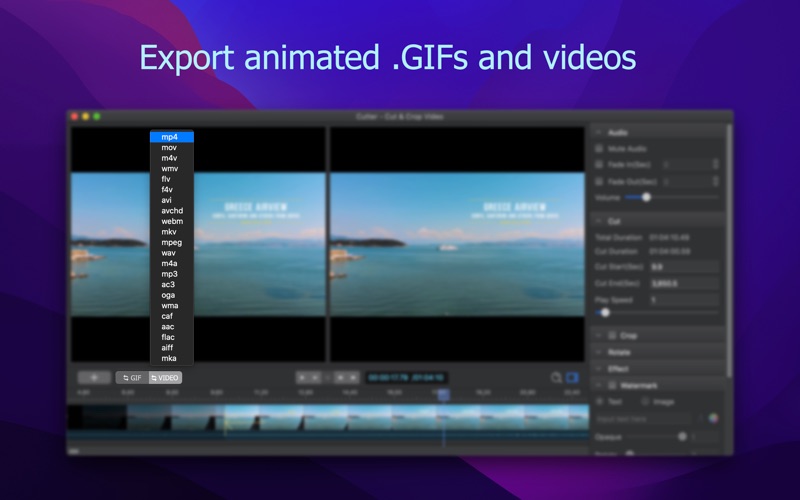Select wmv format option
800x500 pixels.
pyautogui.click(x=172, y=168)
